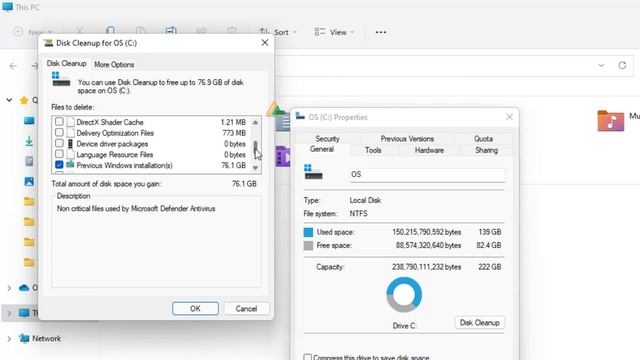Select the Delivery Optimization Files row text
The height and width of the screenshot is (360, 640).
click(x=115, y=133)
